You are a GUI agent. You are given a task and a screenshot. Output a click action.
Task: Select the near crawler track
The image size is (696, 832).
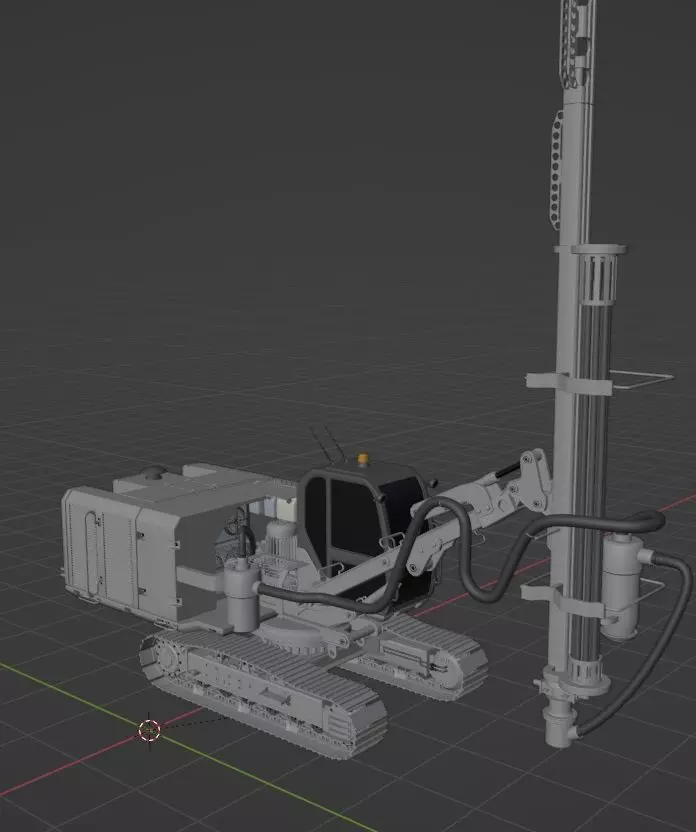pos(263,692)
